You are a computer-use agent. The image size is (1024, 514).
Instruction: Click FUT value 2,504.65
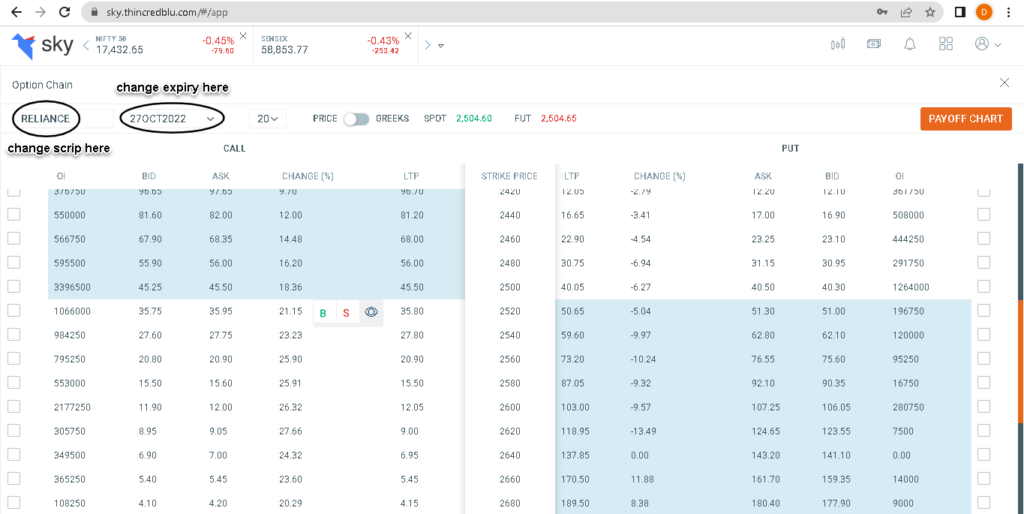click(x=558, y=118)
